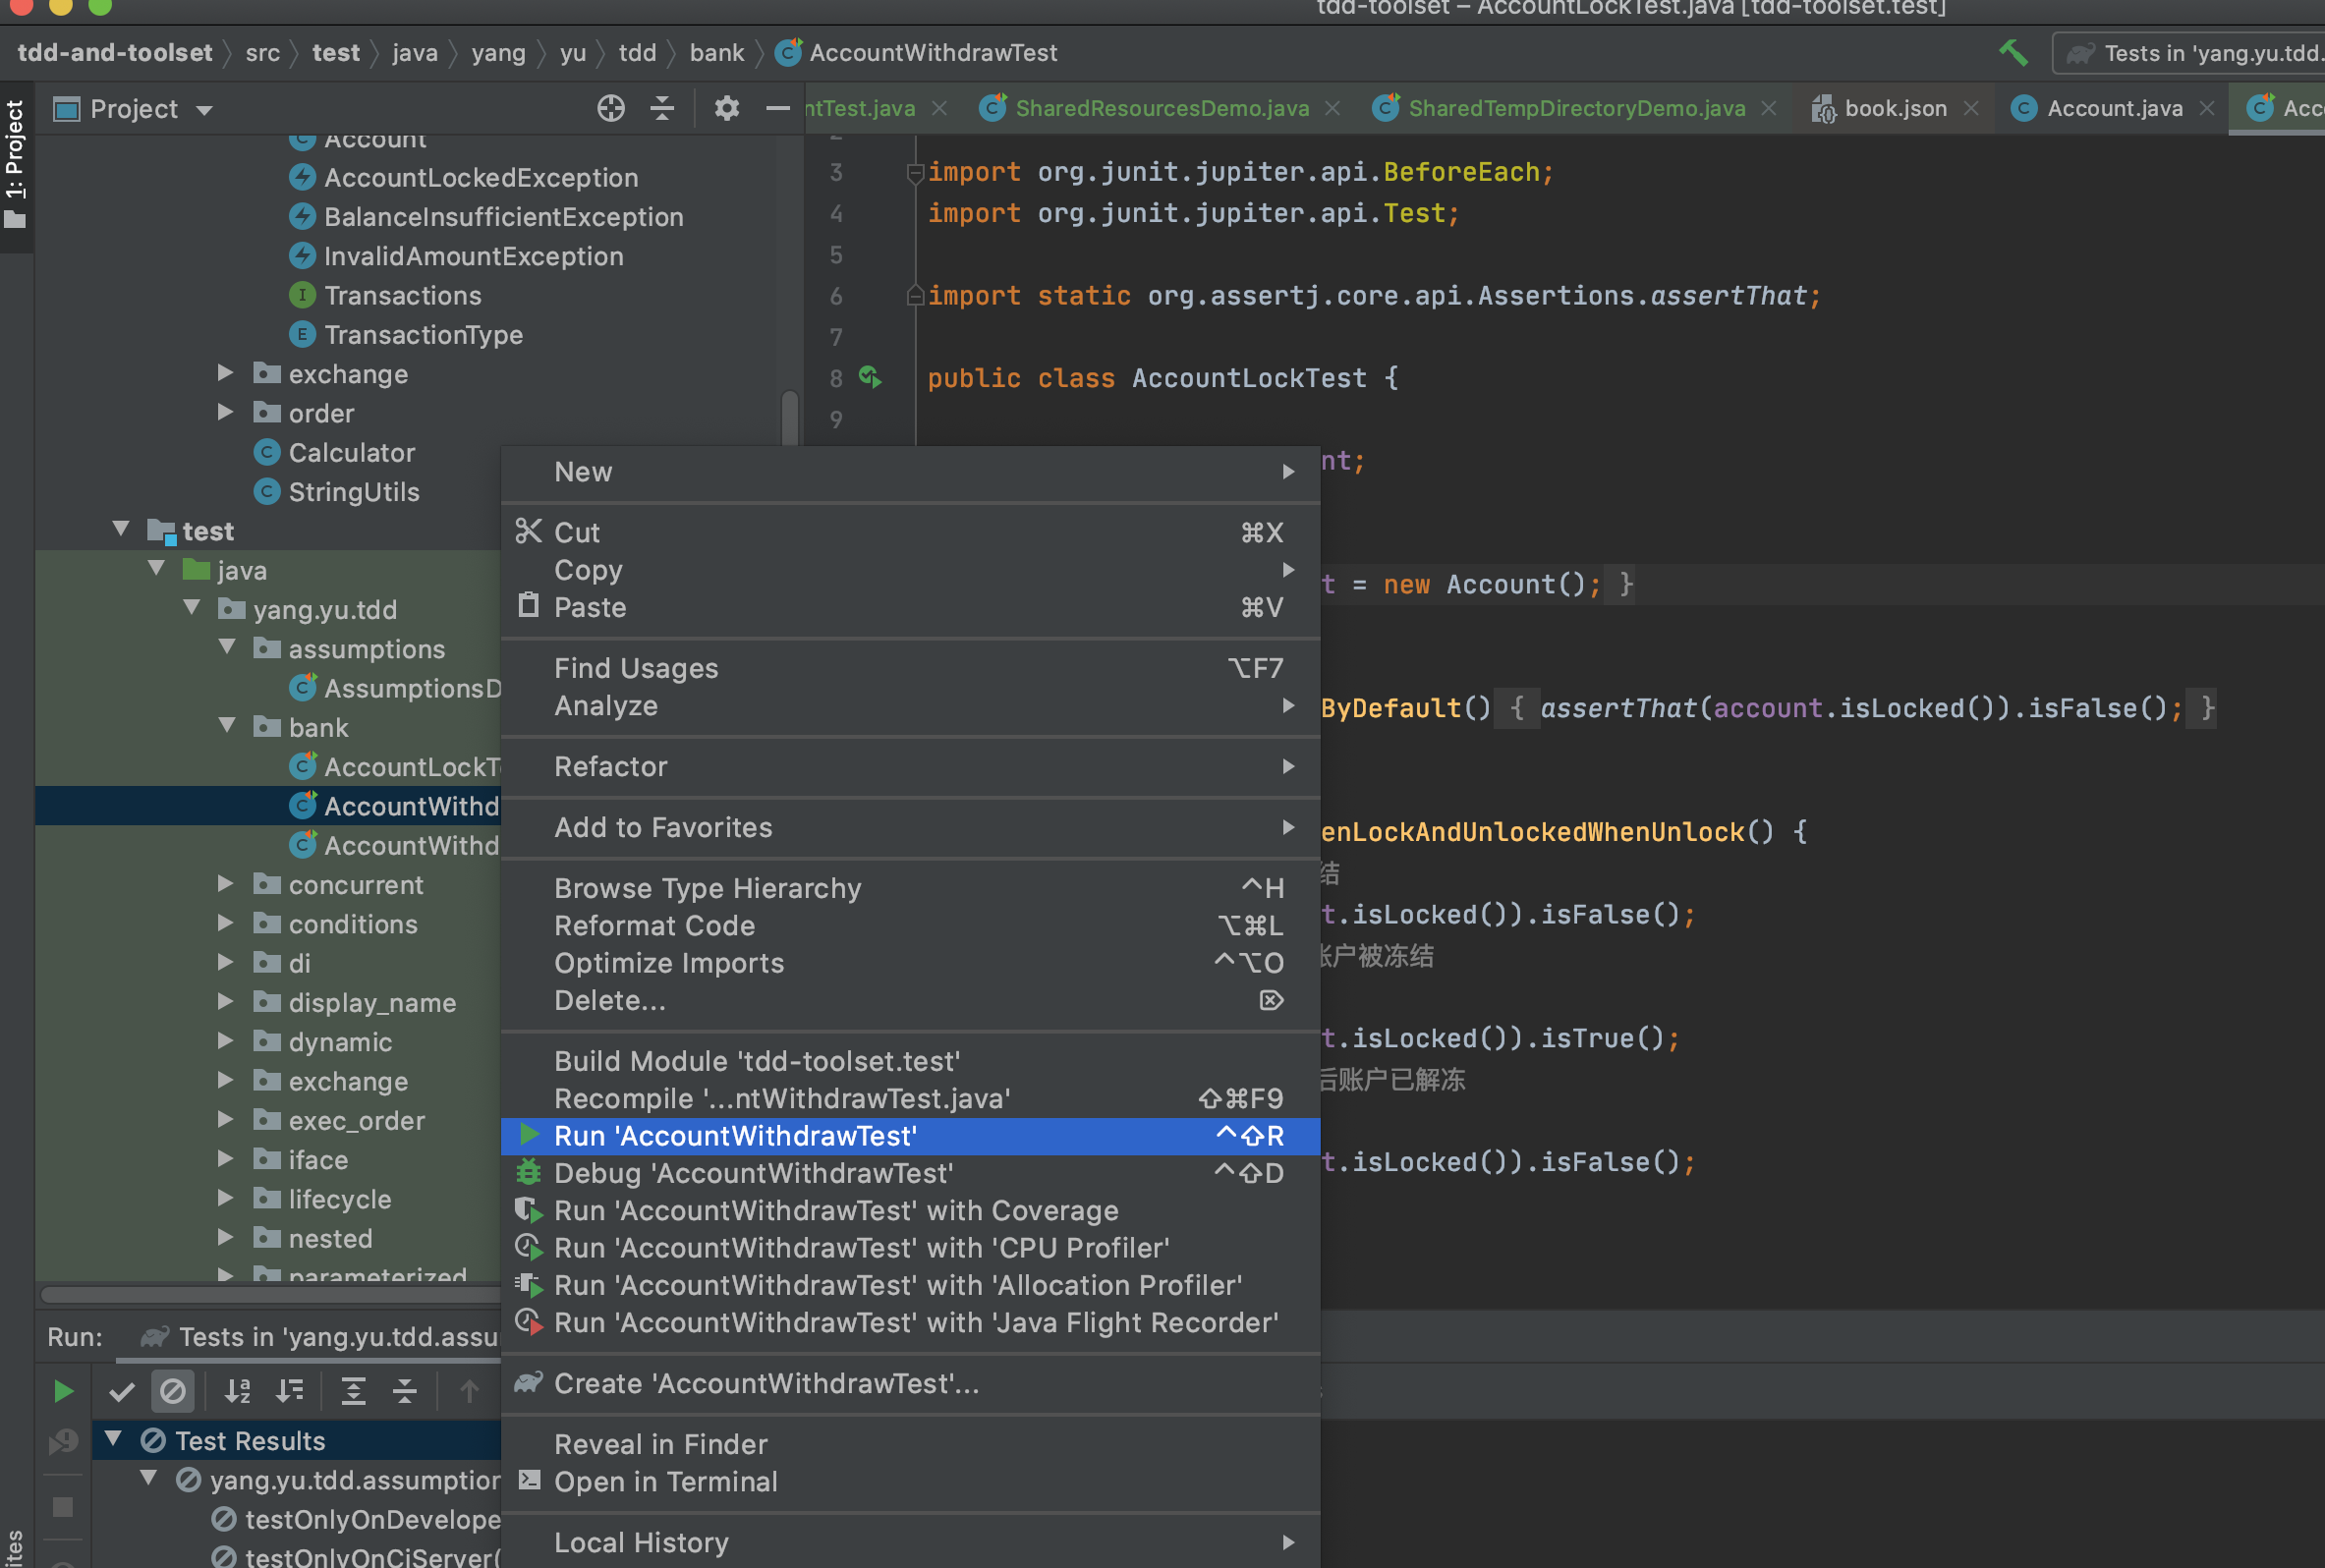
Task: Expand the 'lifecycle' package in the project tree
Action: [x=224, y=1198]
